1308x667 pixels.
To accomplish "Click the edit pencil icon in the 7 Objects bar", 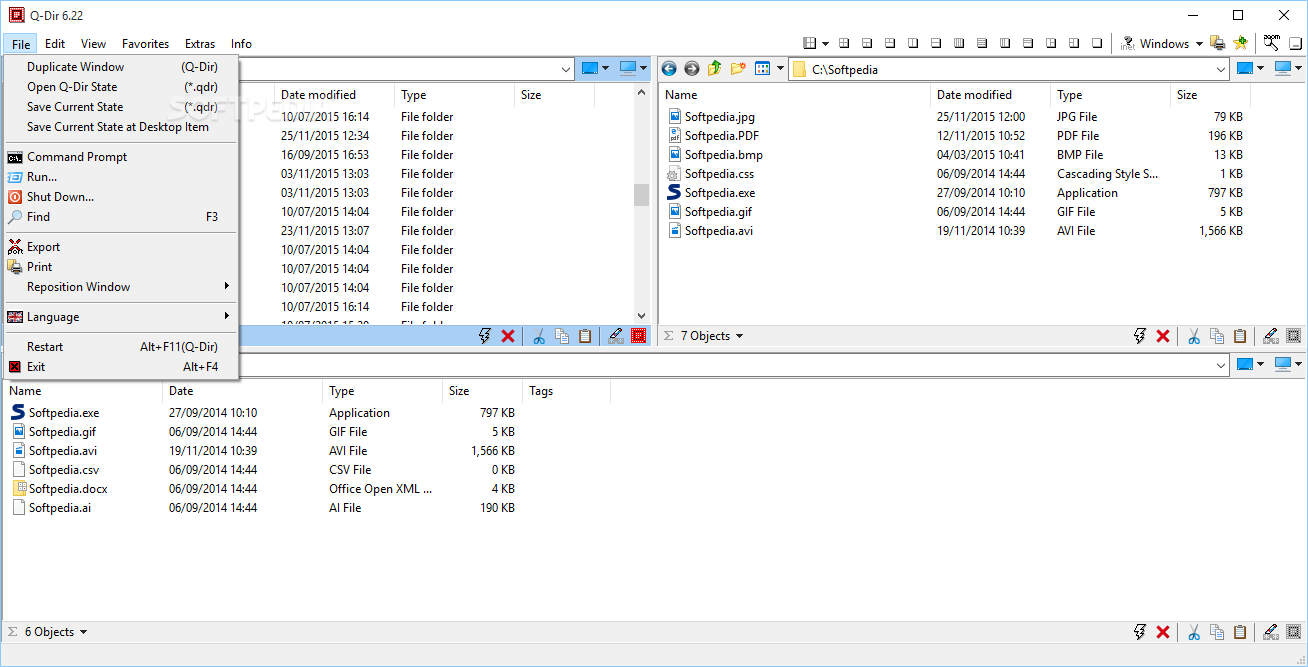I will point(1270,336).
